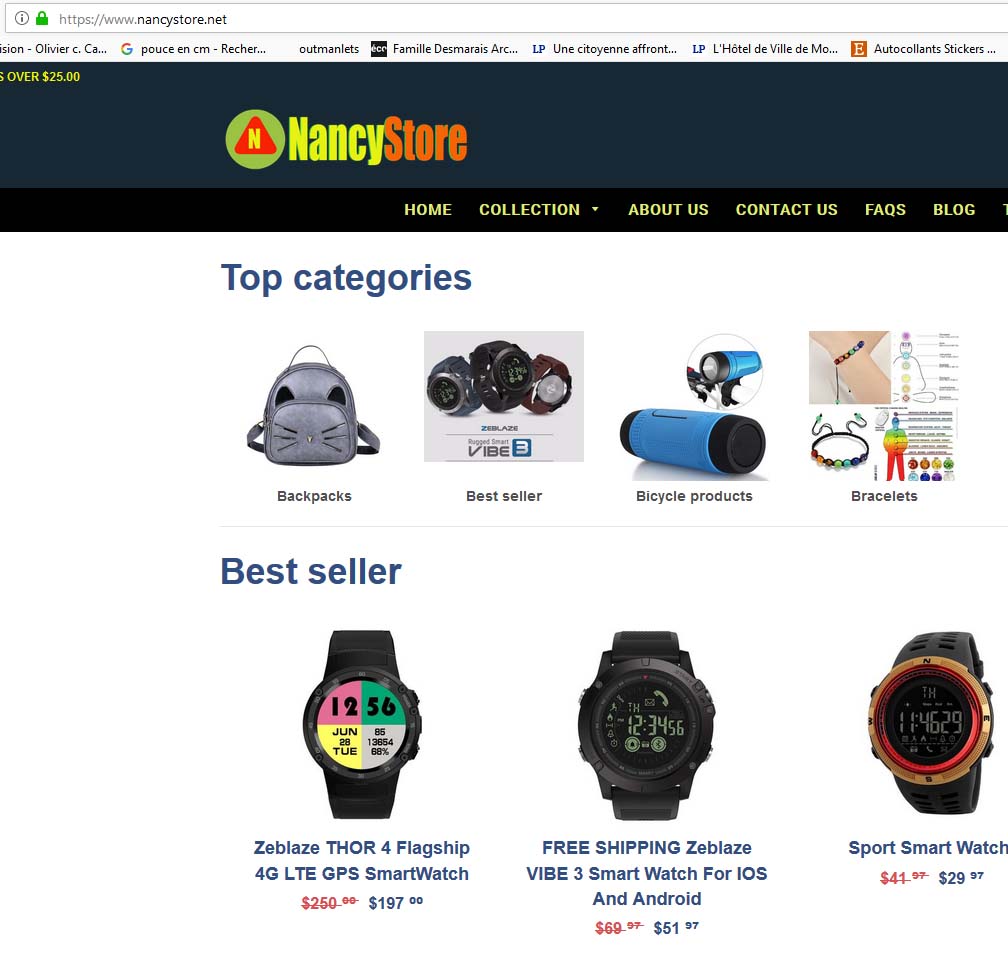1008x955 pixels.
Task: Open the L'Hôtel de Ville bookmark
Action: click(x=765, y=49)
